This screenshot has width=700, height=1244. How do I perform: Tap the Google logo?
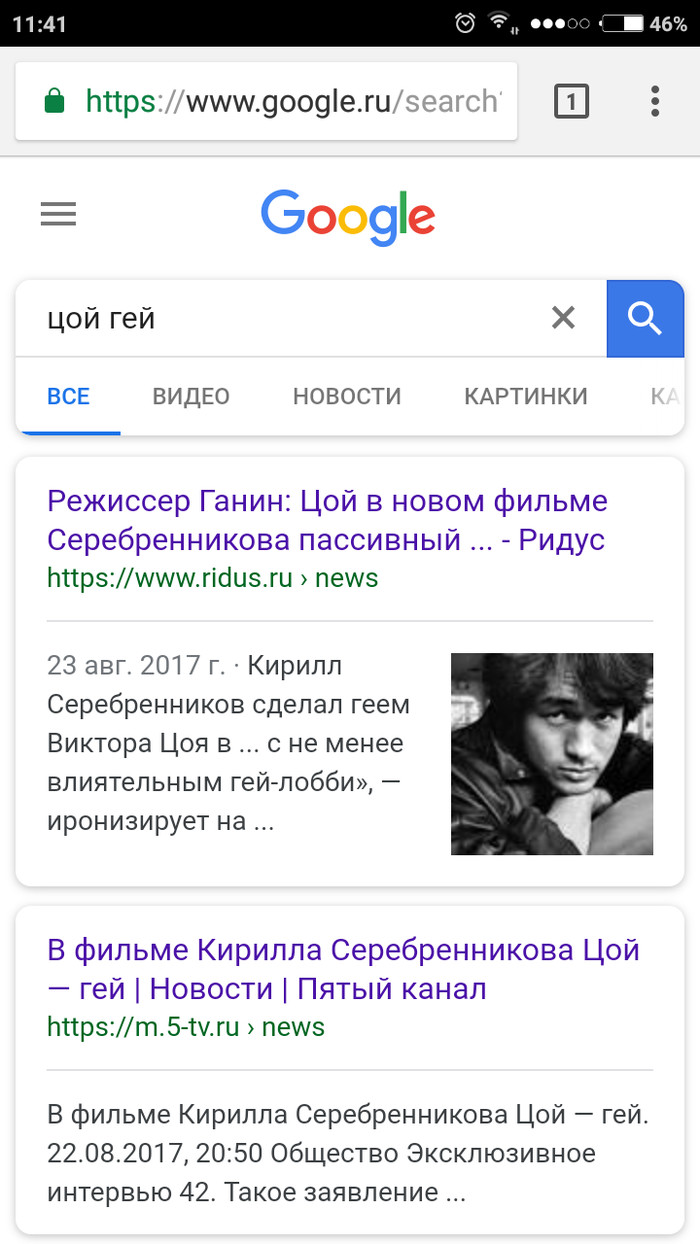click(x=348, y=216)
